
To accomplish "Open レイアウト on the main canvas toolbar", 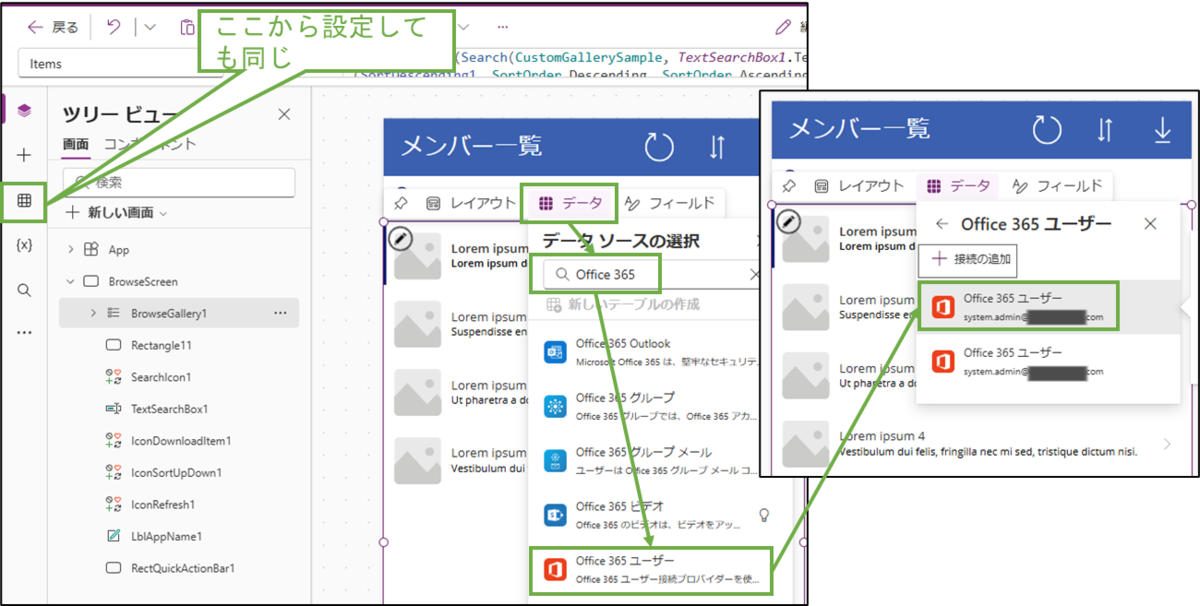I will coord(470,203).
